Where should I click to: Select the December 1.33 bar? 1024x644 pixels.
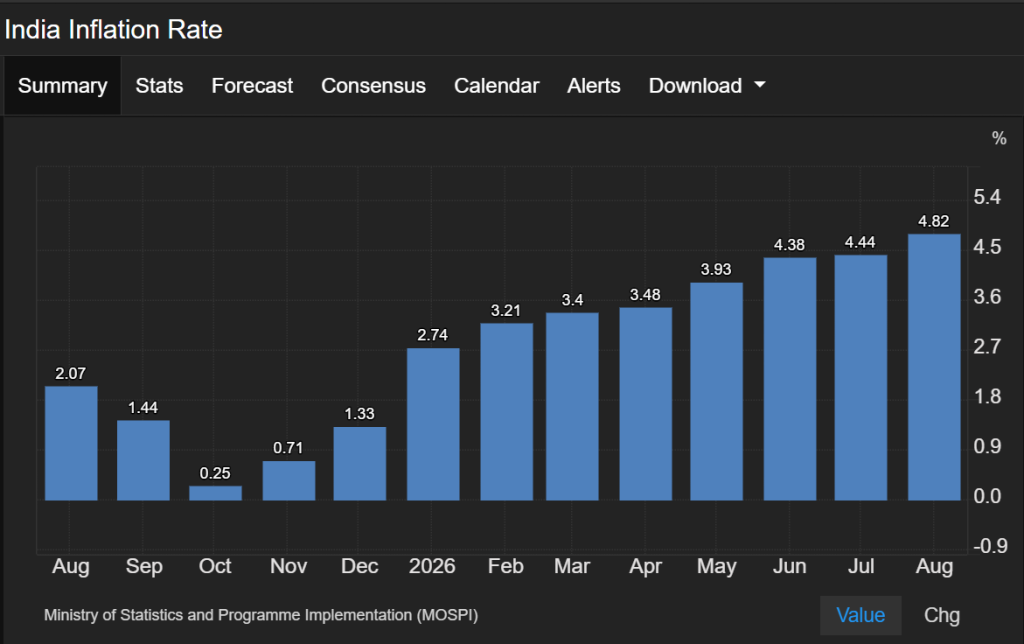[360, 464]
